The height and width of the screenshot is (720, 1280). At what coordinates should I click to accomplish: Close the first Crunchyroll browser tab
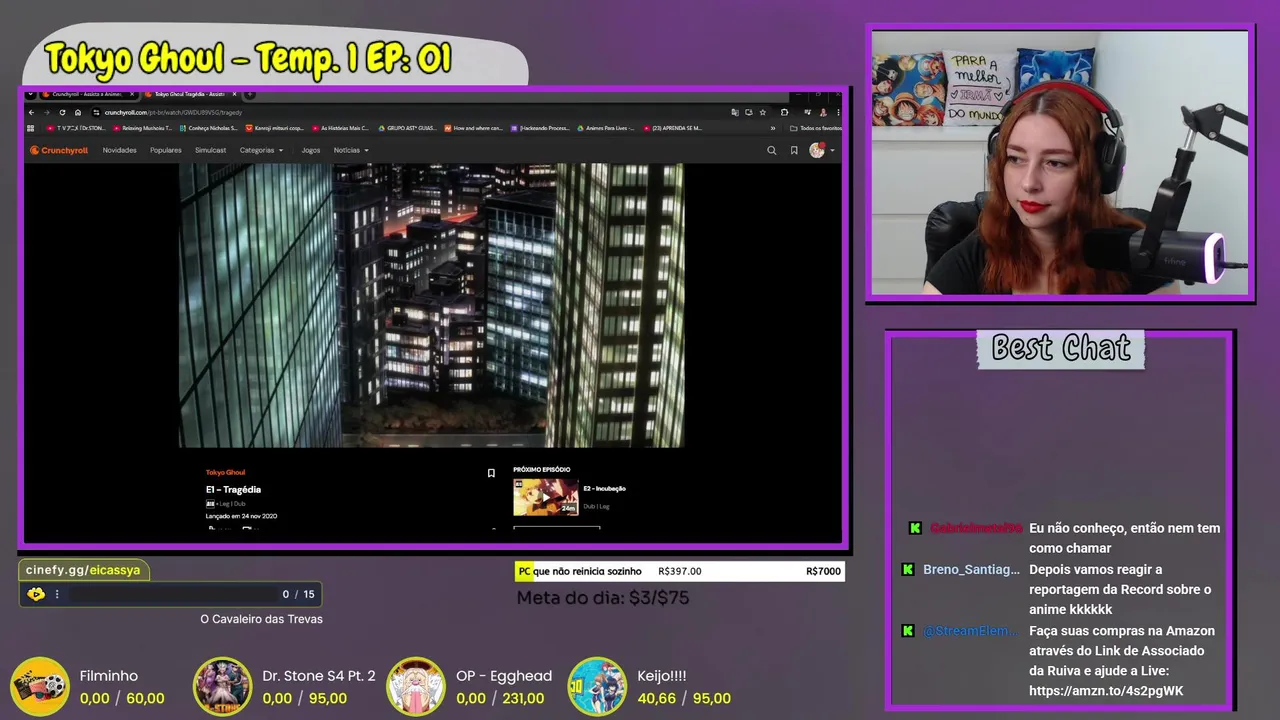click(x=132, y=94)
